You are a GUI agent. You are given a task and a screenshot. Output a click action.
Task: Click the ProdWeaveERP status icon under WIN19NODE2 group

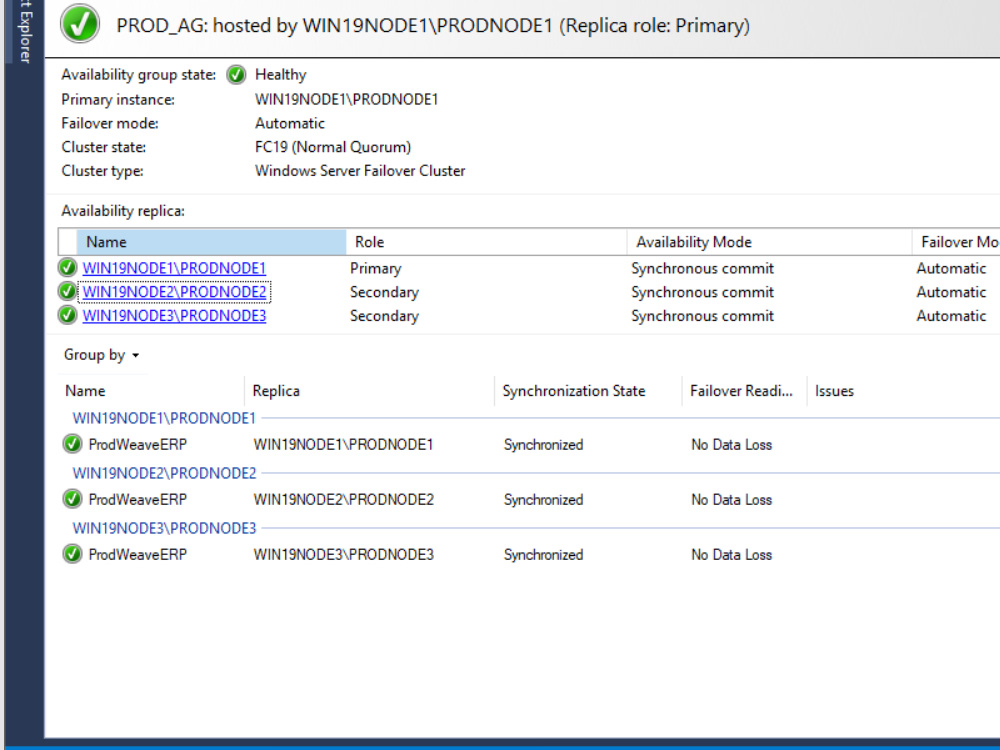point(73,499)
